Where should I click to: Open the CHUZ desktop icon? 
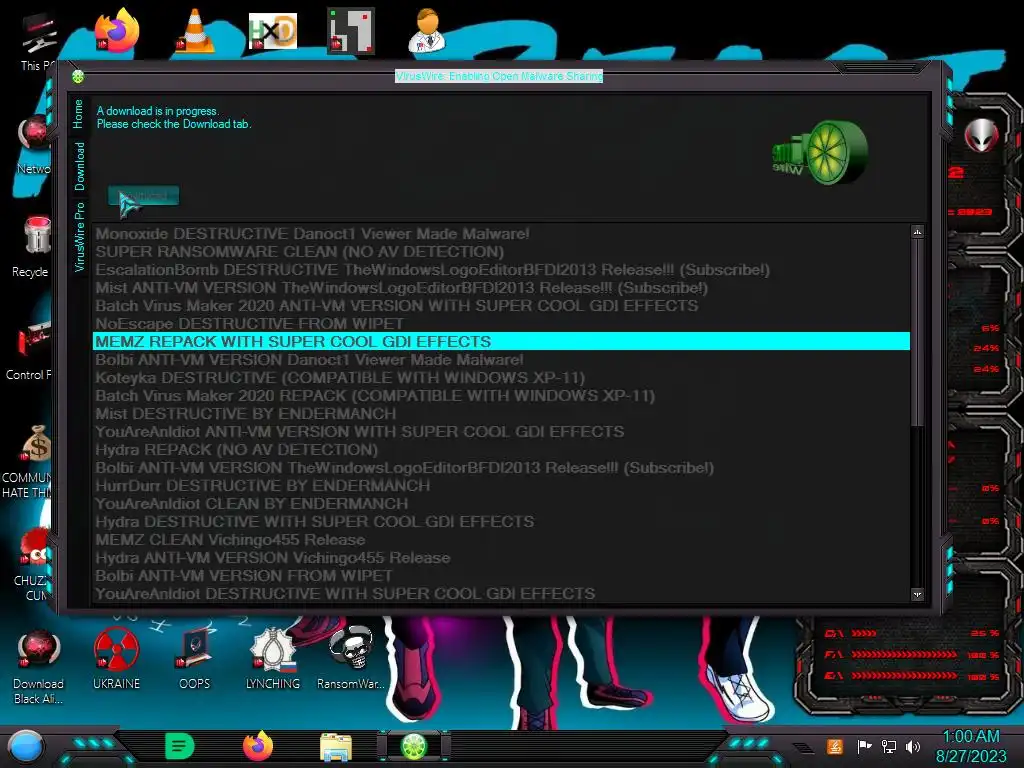(x=31, y=565)
